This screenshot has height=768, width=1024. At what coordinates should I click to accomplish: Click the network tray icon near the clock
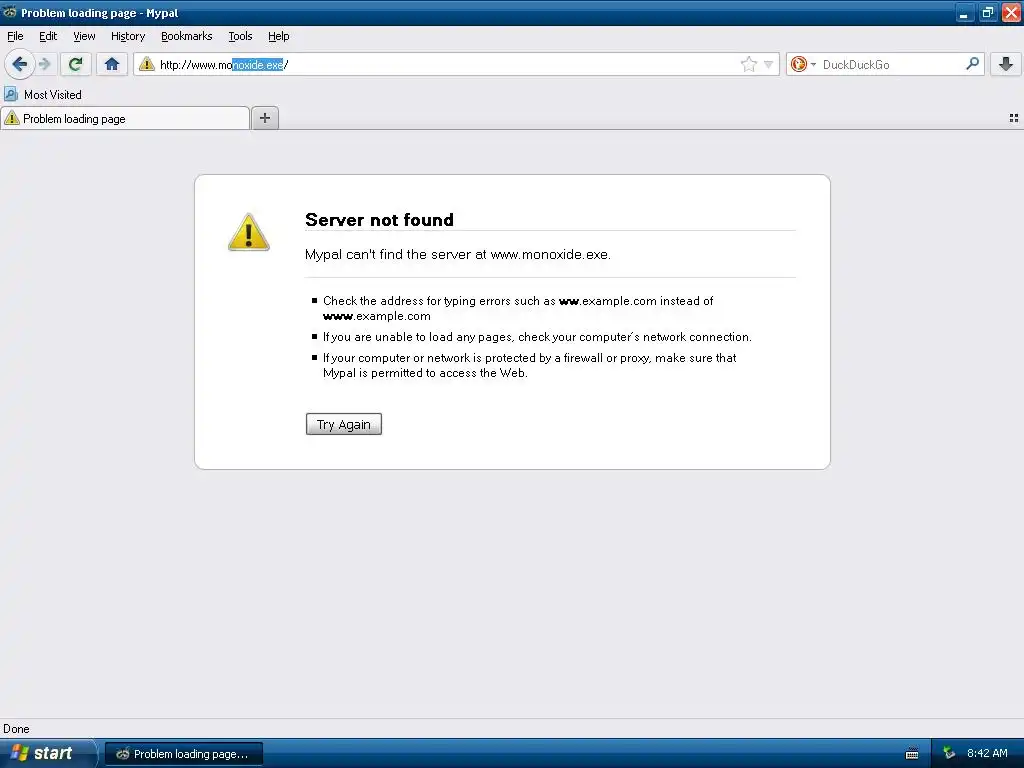(x=949, y=754)
